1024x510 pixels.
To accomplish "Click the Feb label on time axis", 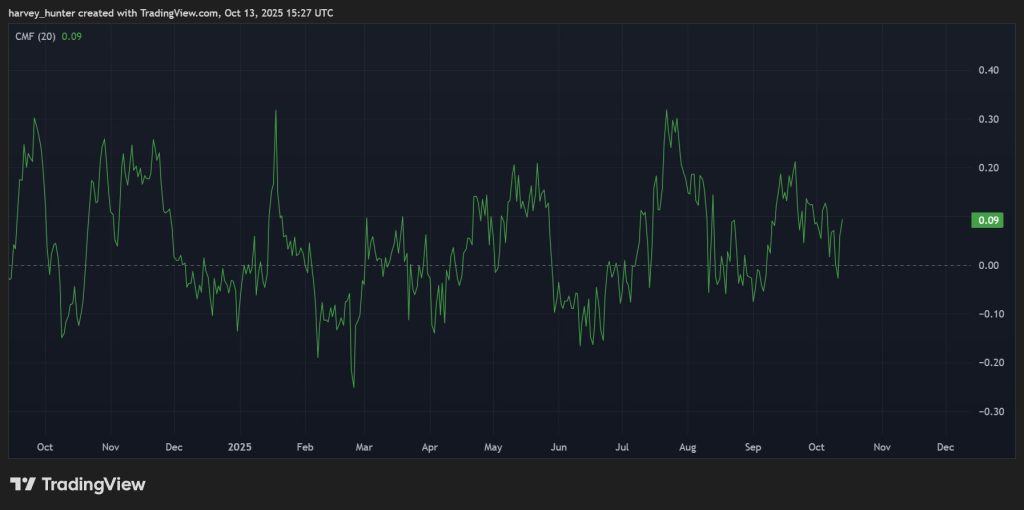I will pos(306,447).
